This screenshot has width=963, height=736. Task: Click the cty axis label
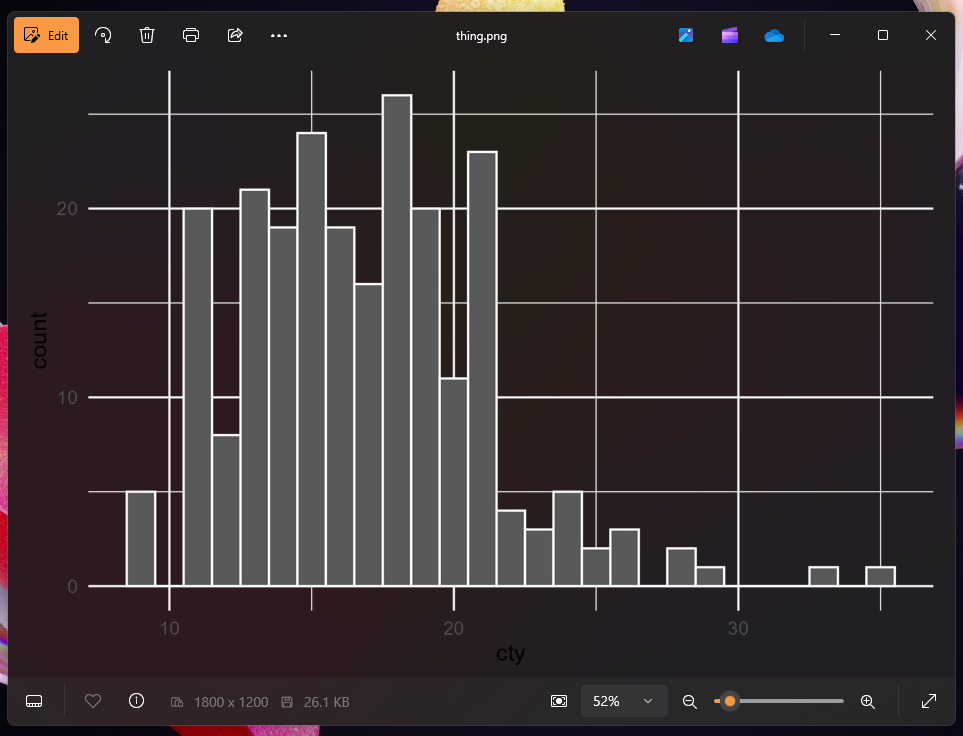pyautogui.click(x=510, y=653)
